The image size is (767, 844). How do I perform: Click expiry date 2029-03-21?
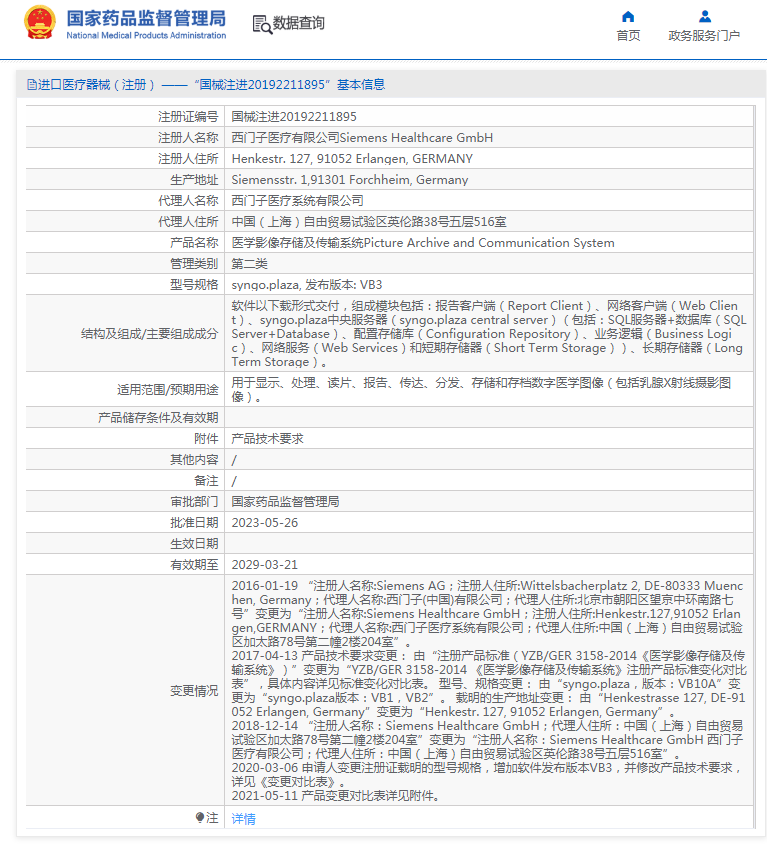pyautogui.click(x=265, y=565)
